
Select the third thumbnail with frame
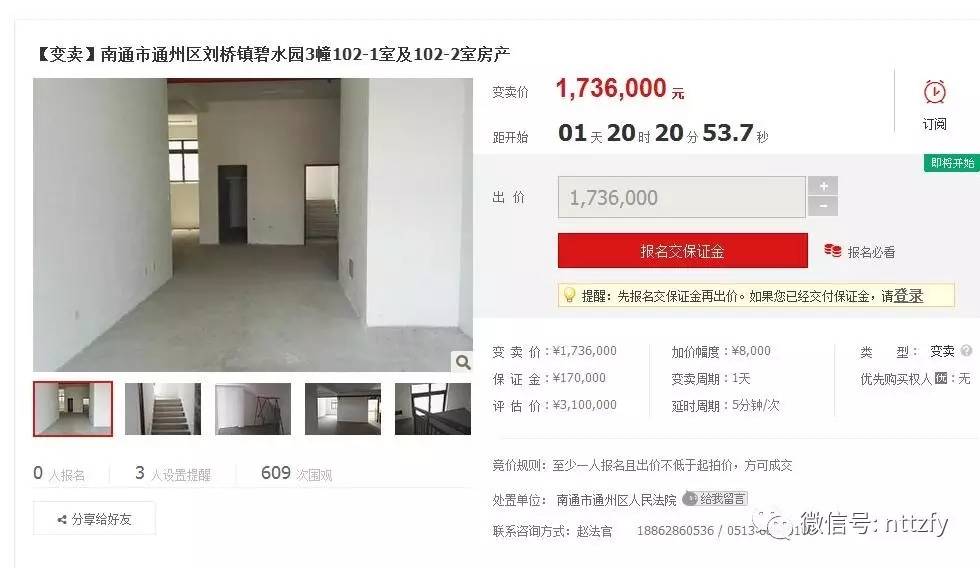coord(253,409)
